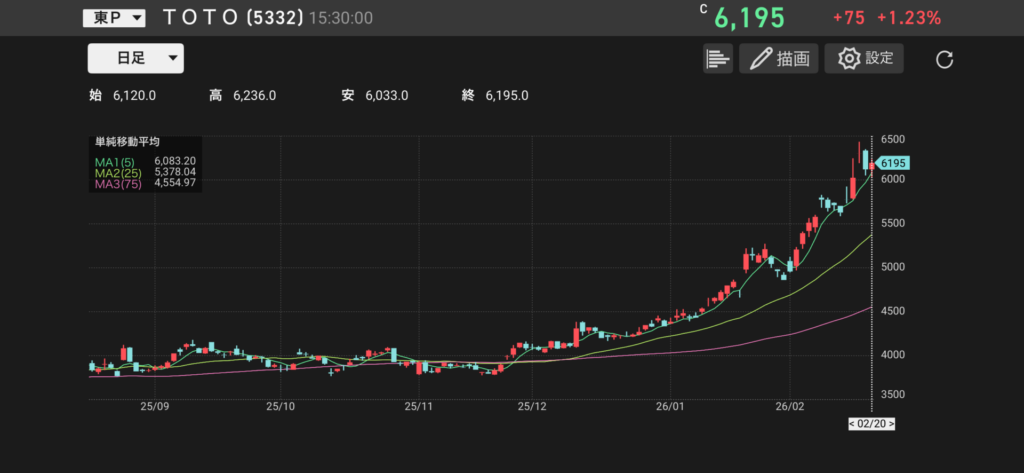Select the 26/01 date axis label
1024x473 pixels.
671,408
